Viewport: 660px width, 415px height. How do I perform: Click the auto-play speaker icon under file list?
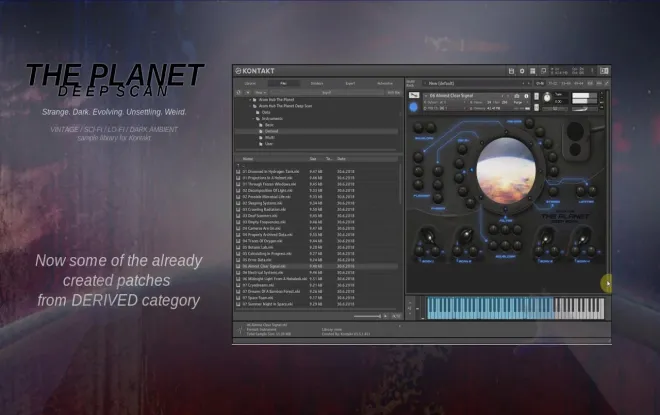396,316
